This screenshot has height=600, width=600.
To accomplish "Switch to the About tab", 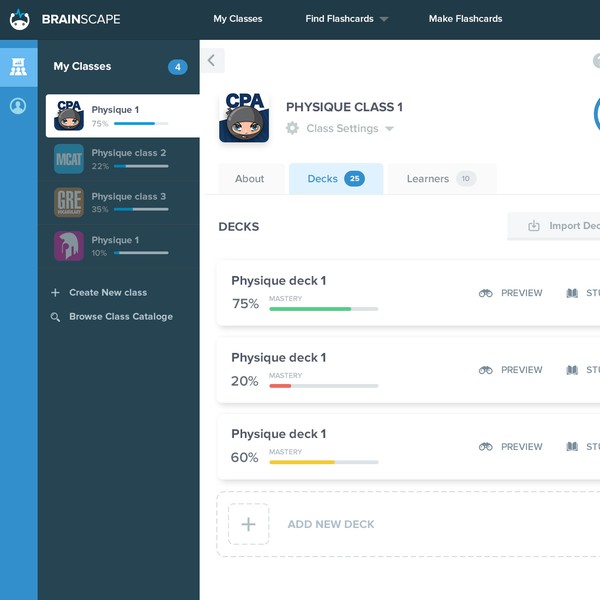I will (x=250, y=179).
